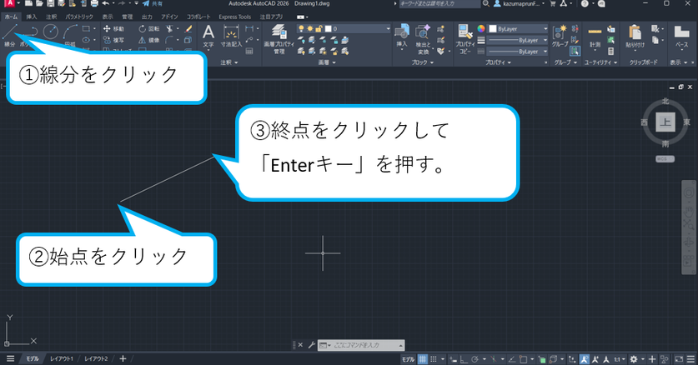Open the Express Tools ribbon tab

point(235,17)
